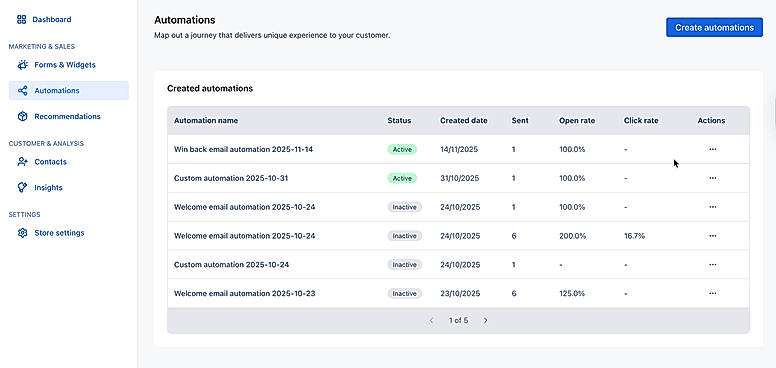Click the Recommendations cube icon
Viewport: 776px width, 368px height.
tap(23, 116)
